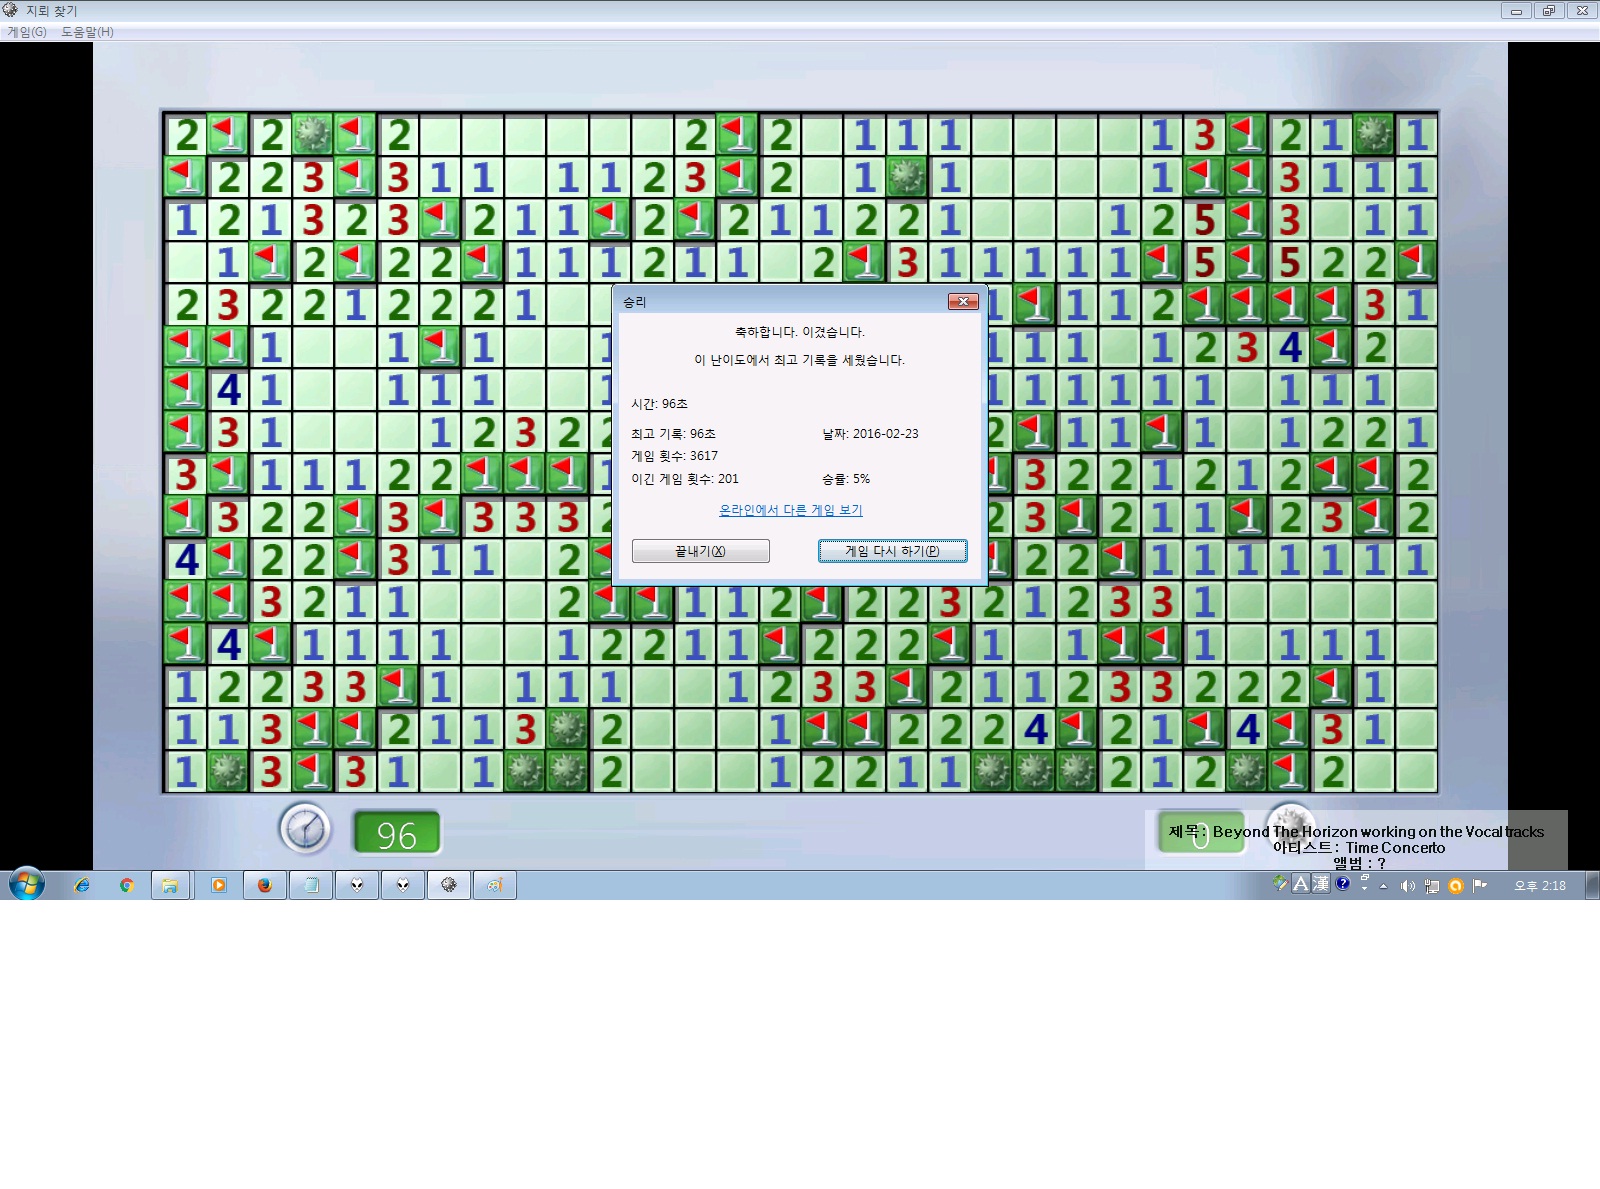1600x1189 pixels.
Task: Switch to Paint from the taskbar
Action: click(495, 885)
